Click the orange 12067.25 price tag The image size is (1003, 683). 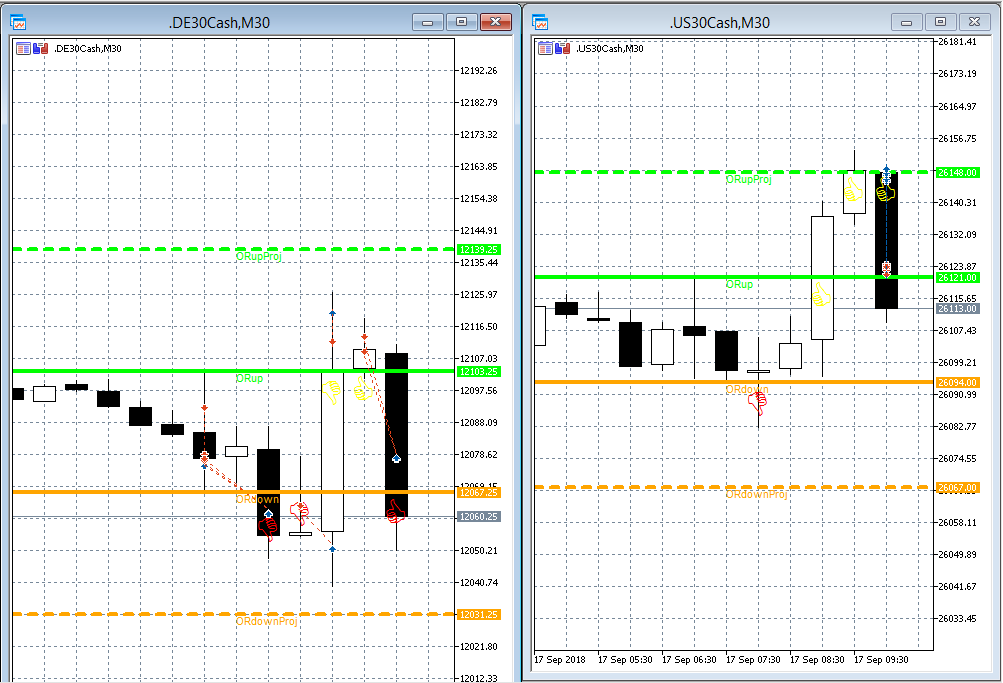coord(479,492)
